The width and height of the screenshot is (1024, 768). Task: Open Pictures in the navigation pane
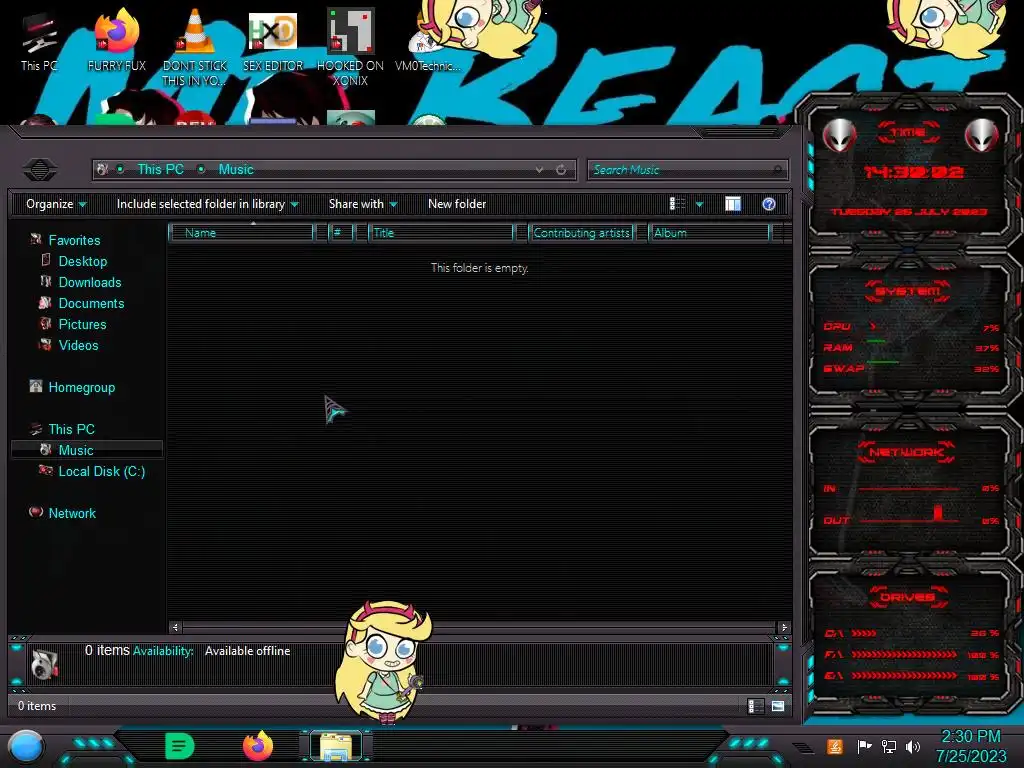pos(82,324)
